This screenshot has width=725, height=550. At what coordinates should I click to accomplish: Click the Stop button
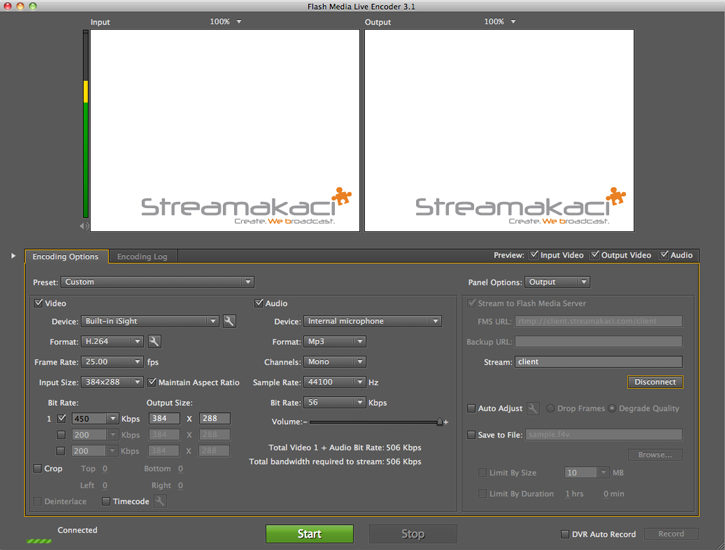pos(413,534)
